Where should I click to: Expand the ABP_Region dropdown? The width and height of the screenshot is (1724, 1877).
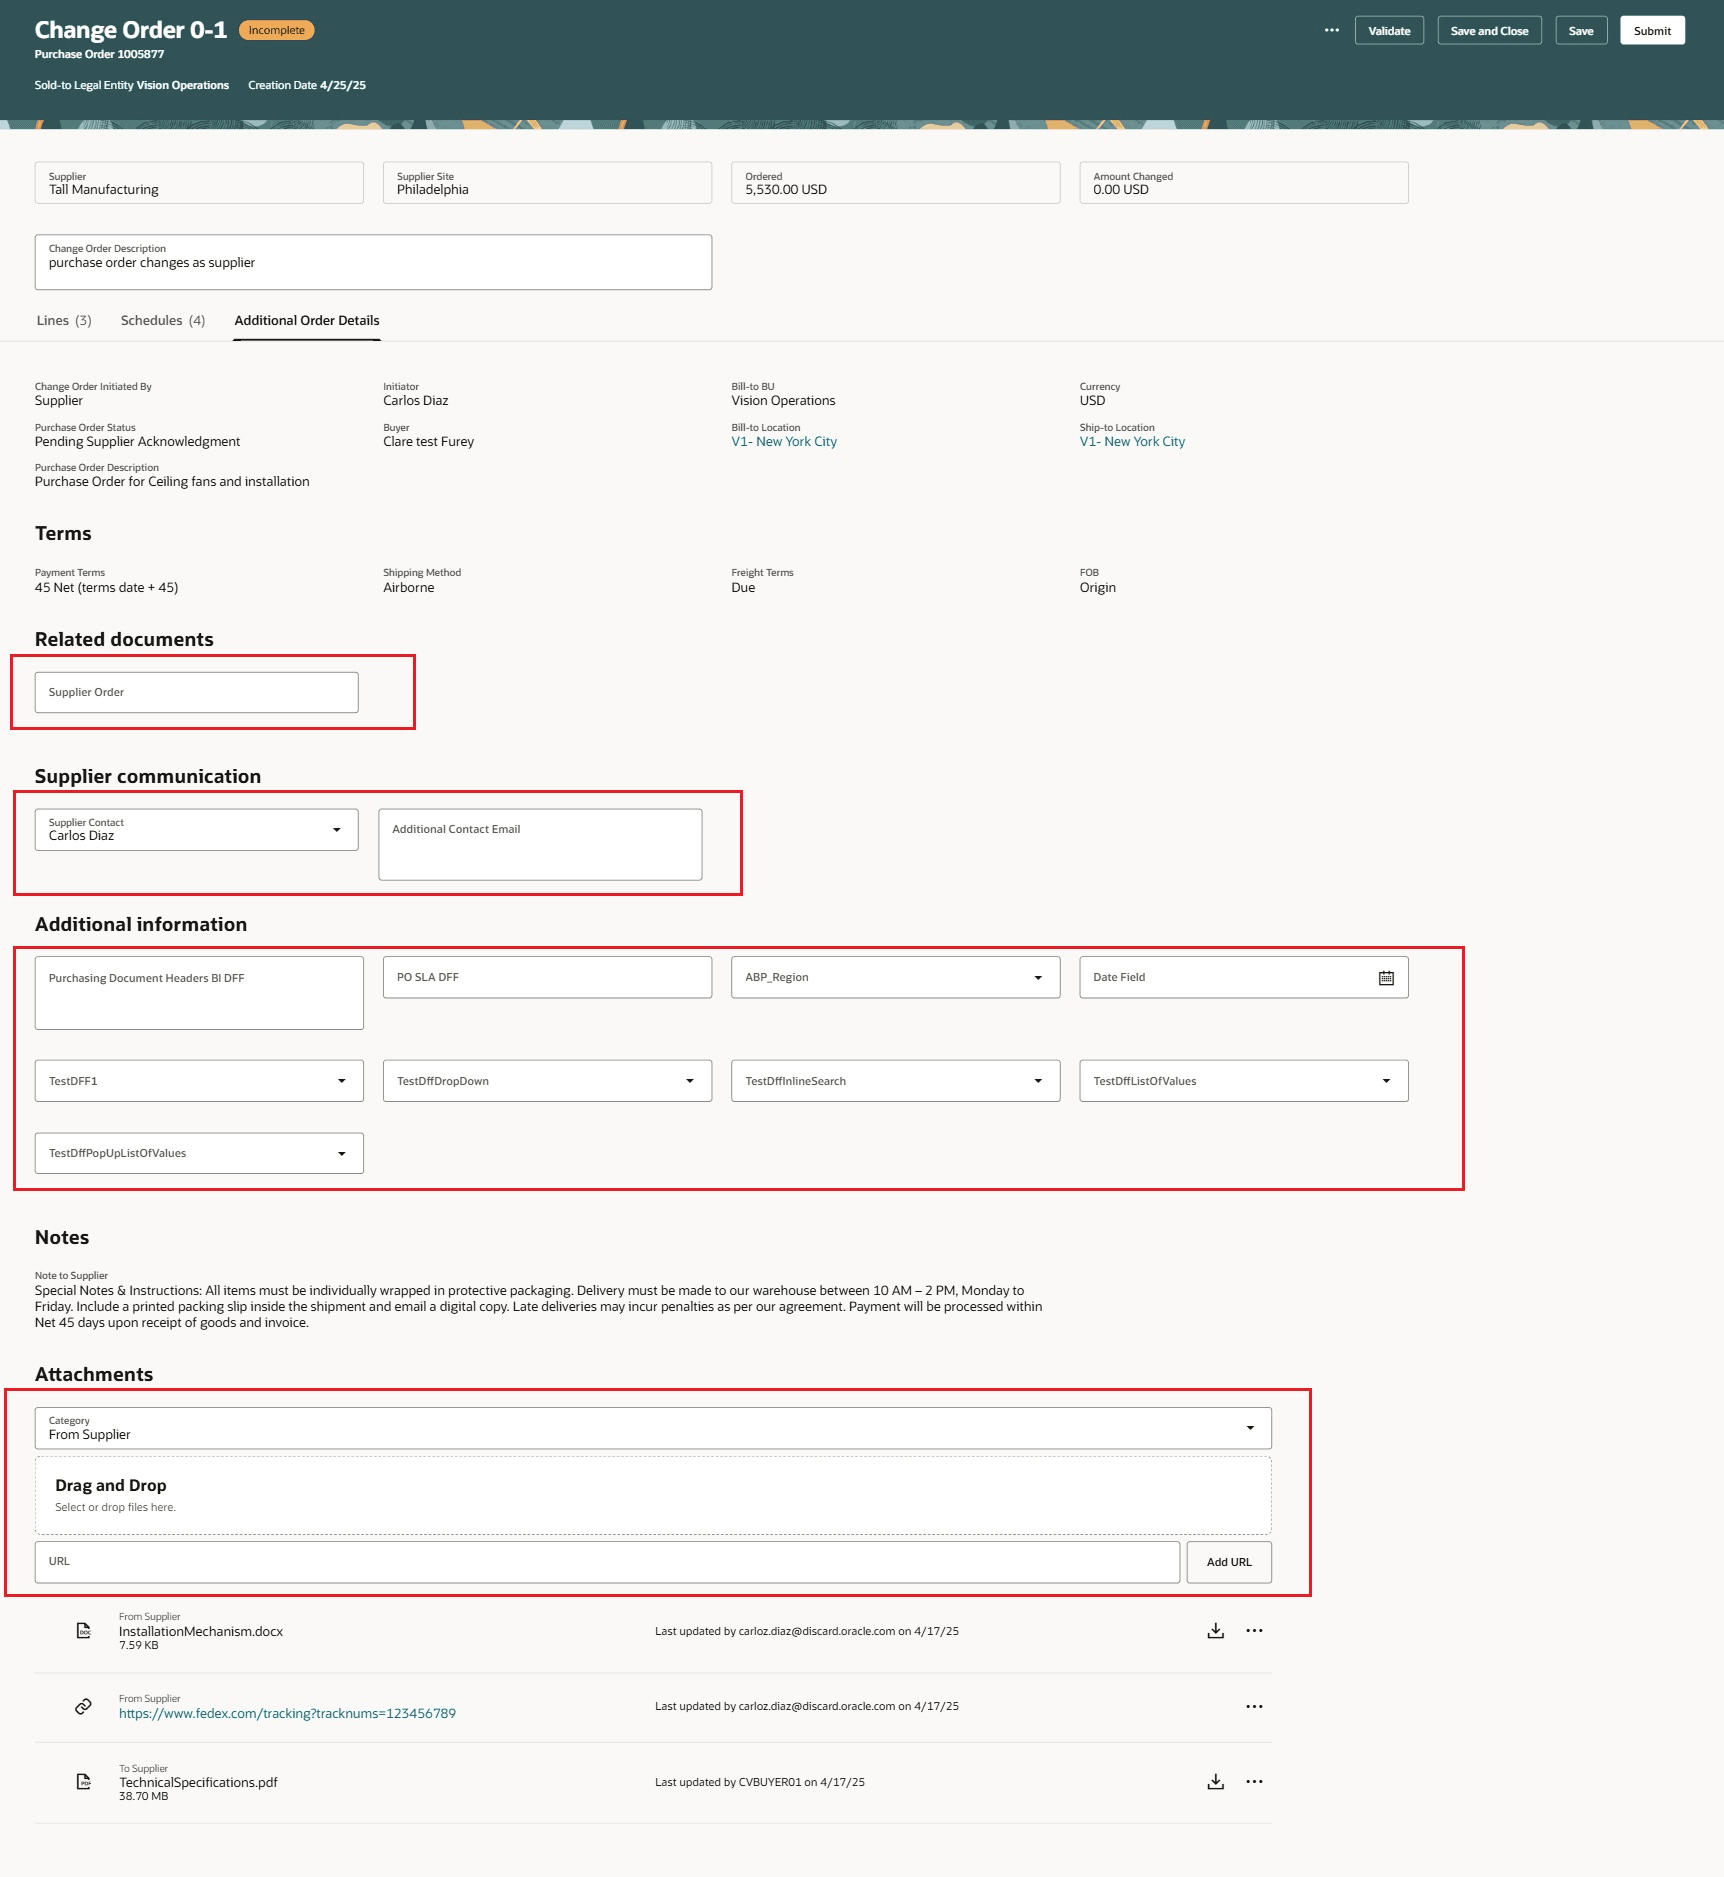[1038, 977]
